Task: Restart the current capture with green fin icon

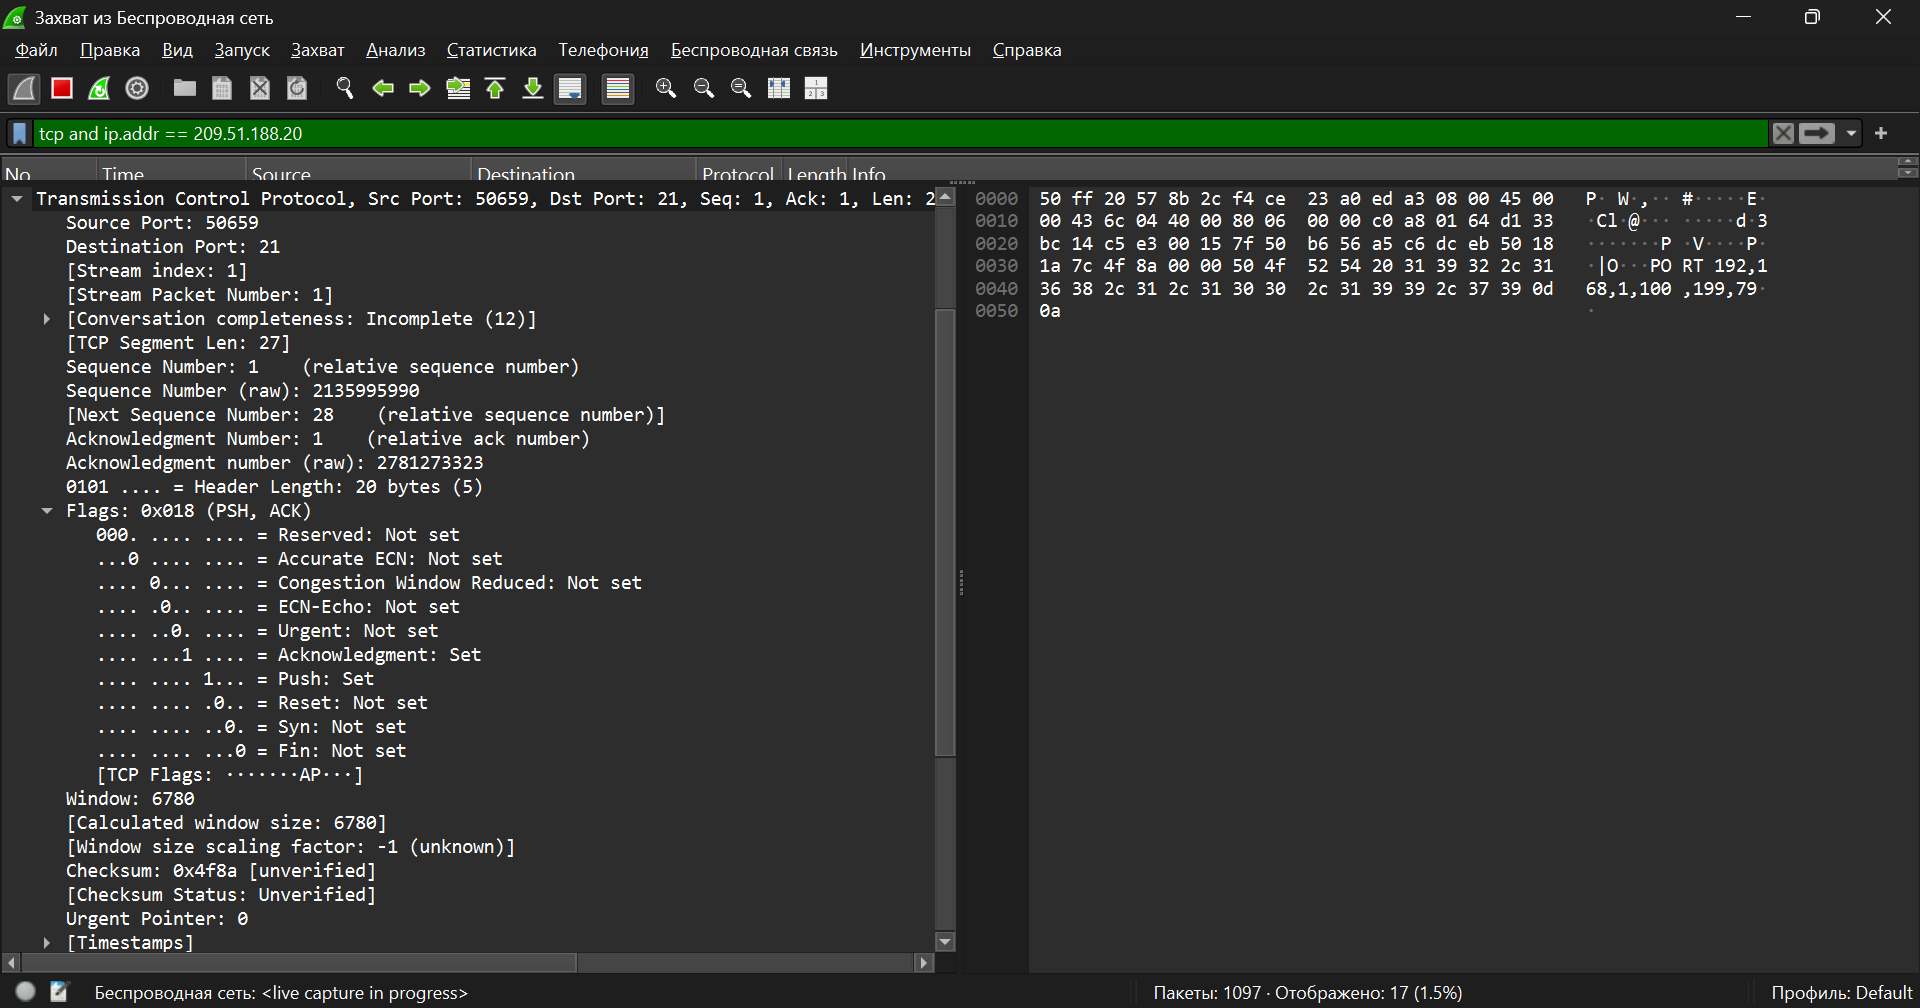Action: (x=99, y=89)
